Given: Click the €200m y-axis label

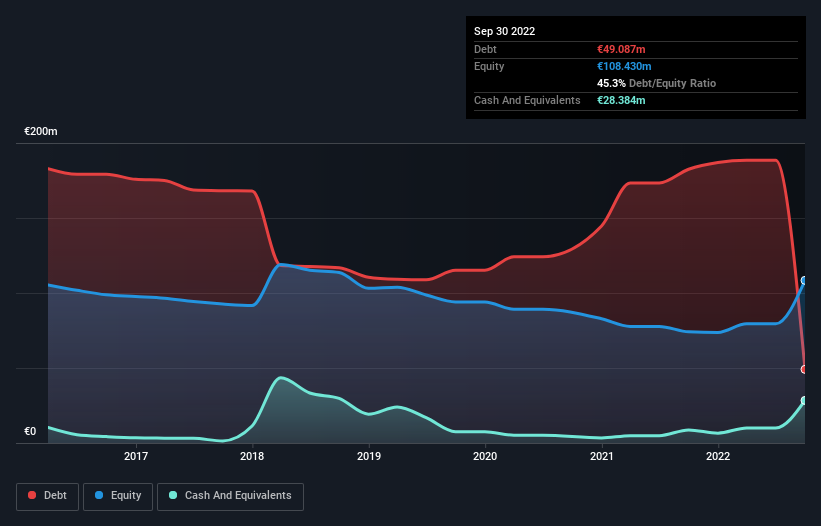Looking at the screenshot, I should coord(41,131).
